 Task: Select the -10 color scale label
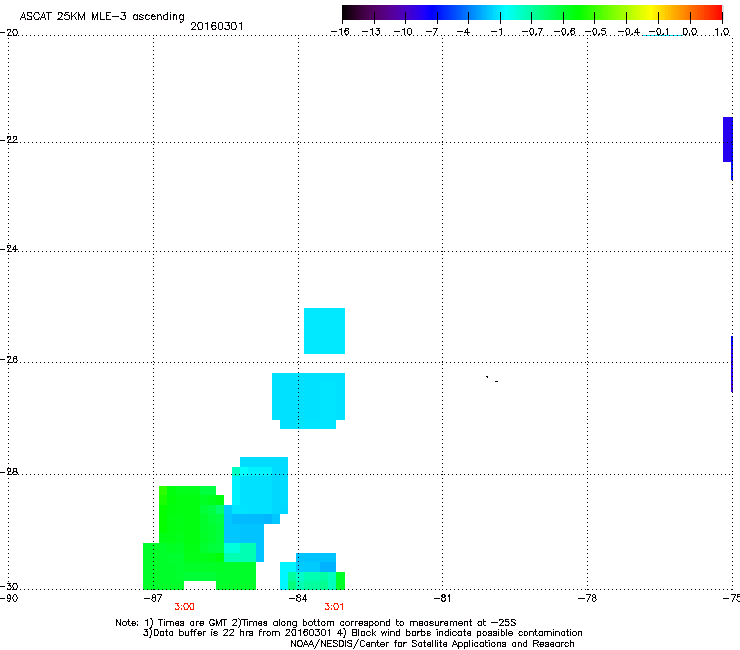tap(403, 32)
